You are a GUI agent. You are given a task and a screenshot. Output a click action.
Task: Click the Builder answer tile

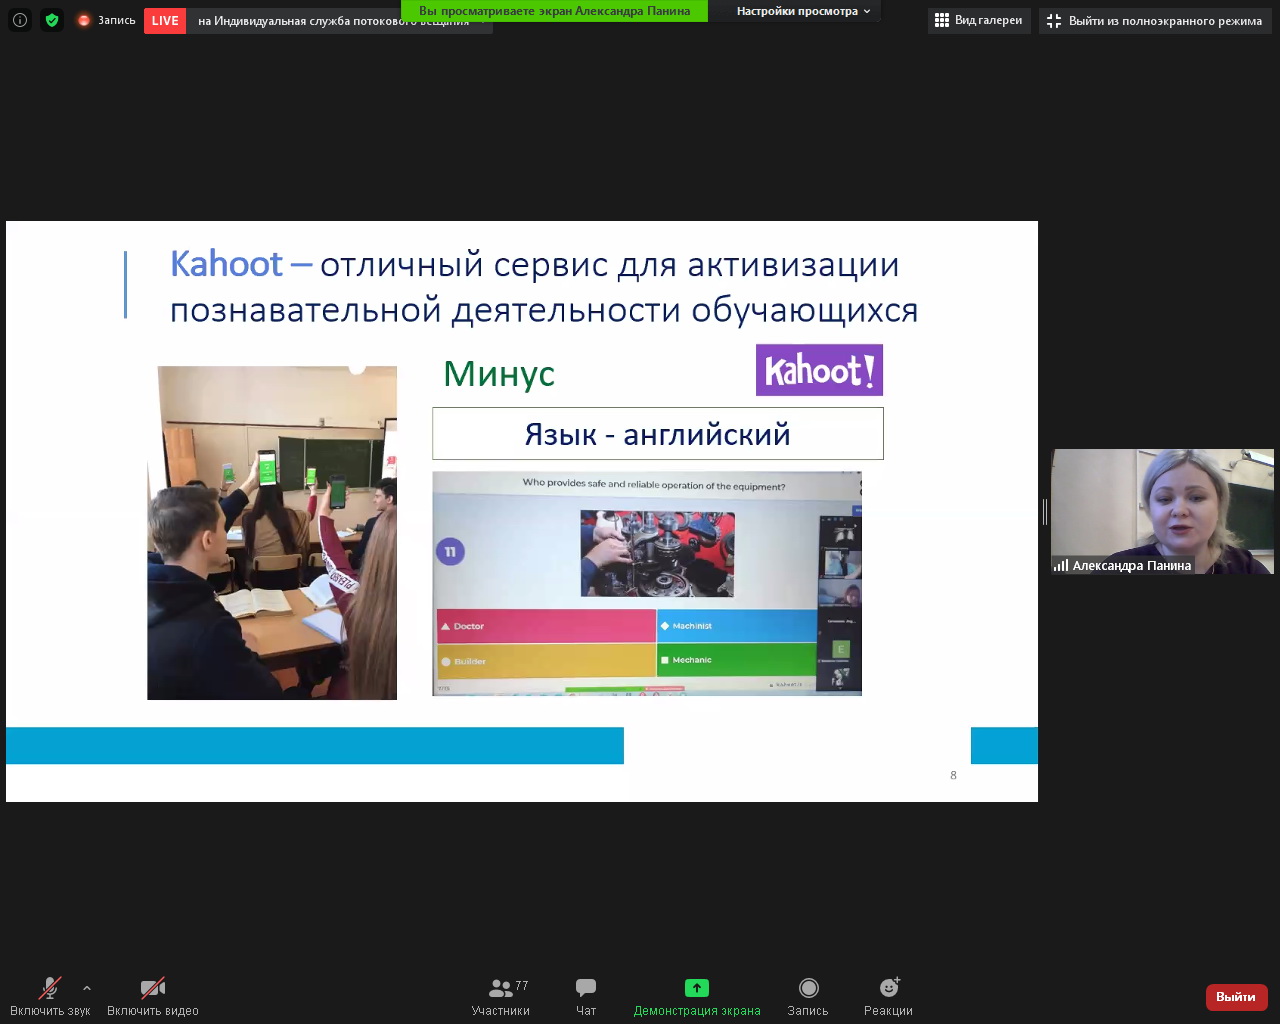tap(546, 661)
